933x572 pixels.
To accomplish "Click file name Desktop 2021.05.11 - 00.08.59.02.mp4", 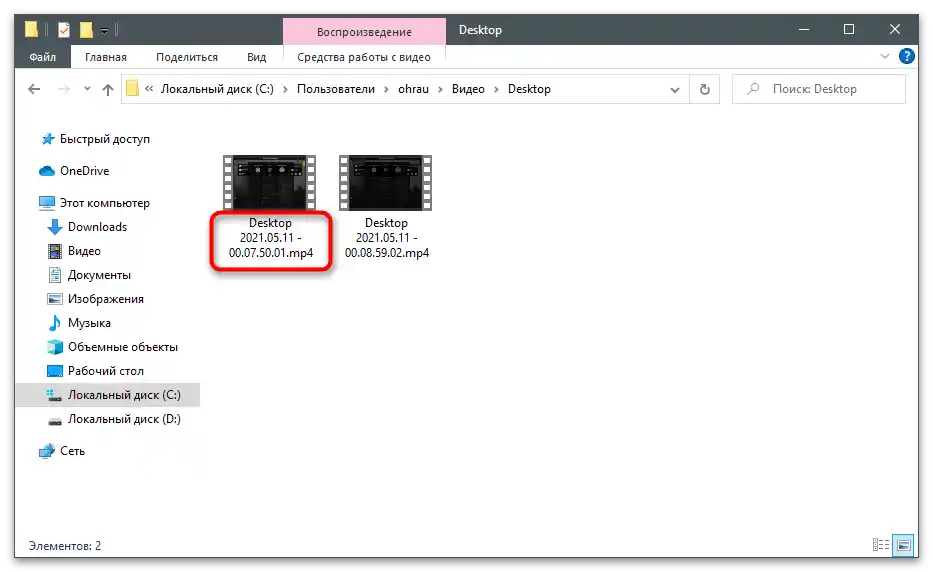I will click(387, 238).
